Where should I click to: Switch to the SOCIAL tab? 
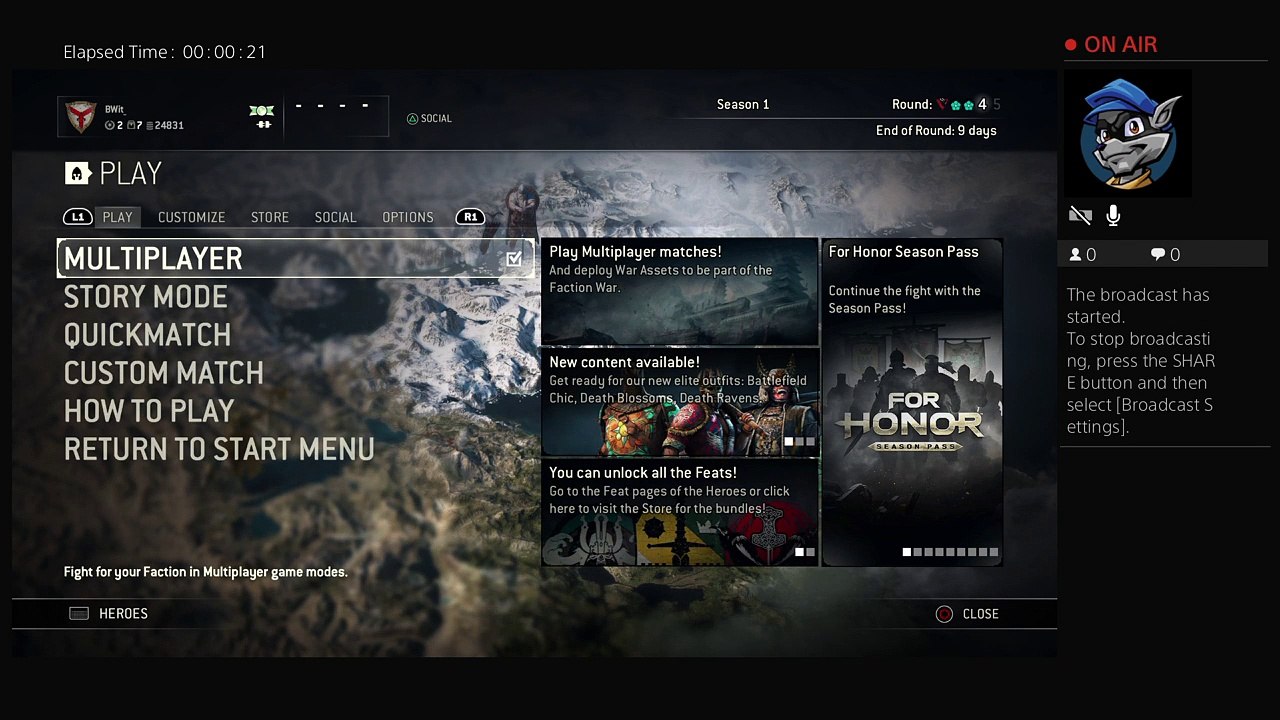(x=336, y=217)
